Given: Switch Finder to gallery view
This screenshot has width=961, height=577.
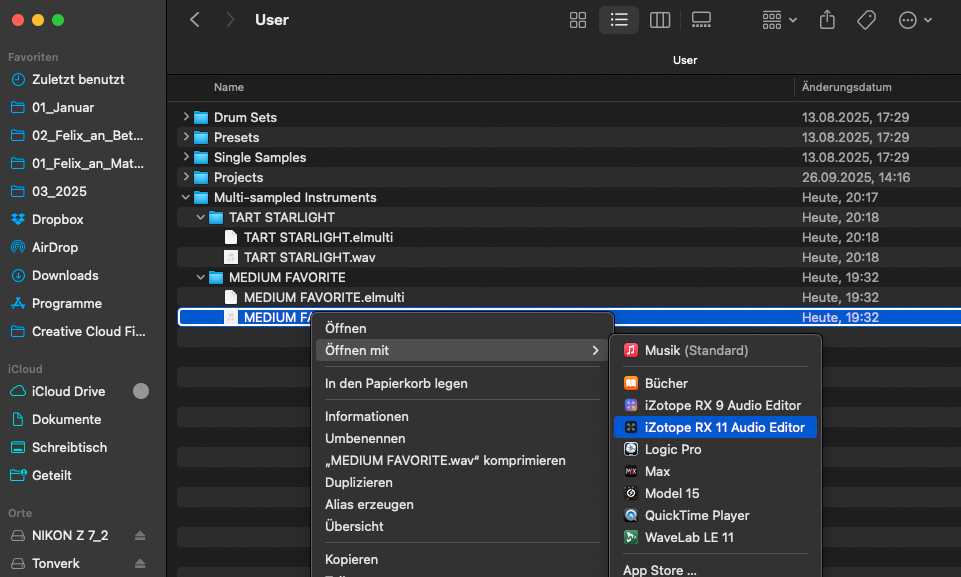Looking at the screenshot, I should (700, 20).
